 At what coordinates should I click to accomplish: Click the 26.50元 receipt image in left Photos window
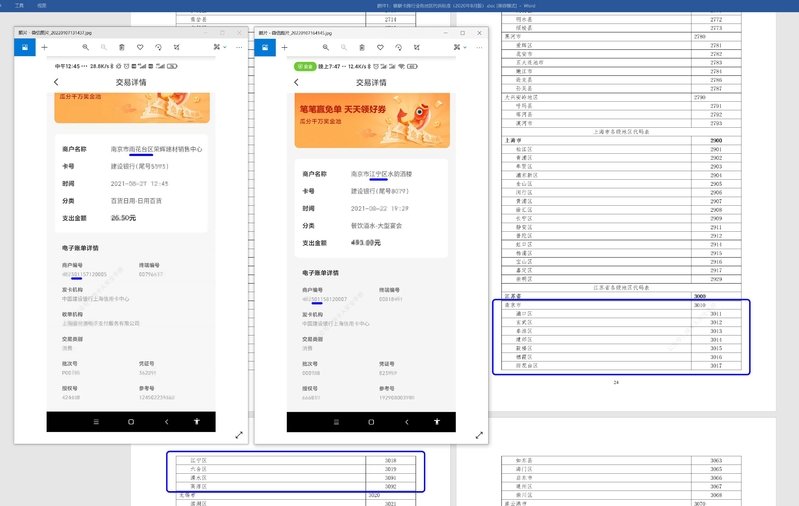[131, 245]
